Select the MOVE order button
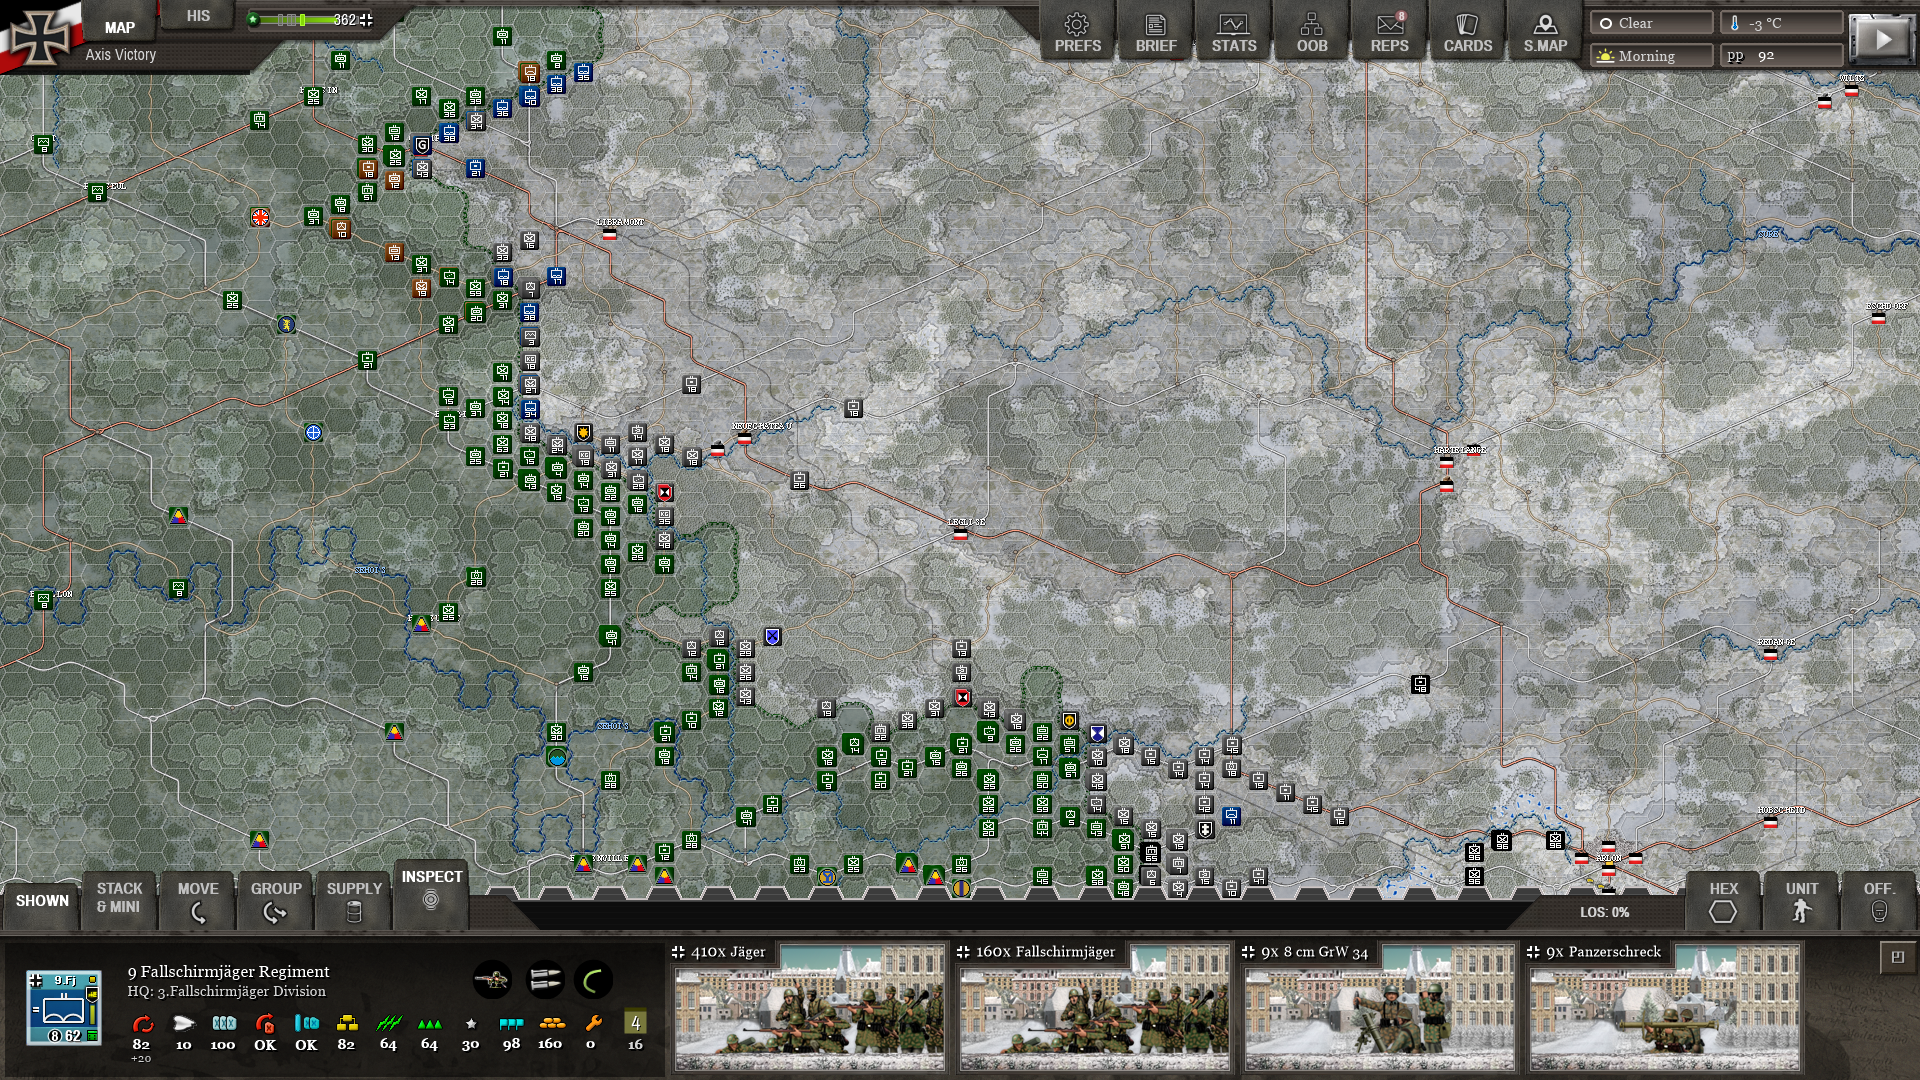Image resolution: width=1920 pixels, height=1080 pixels. [x=198, y=900]
